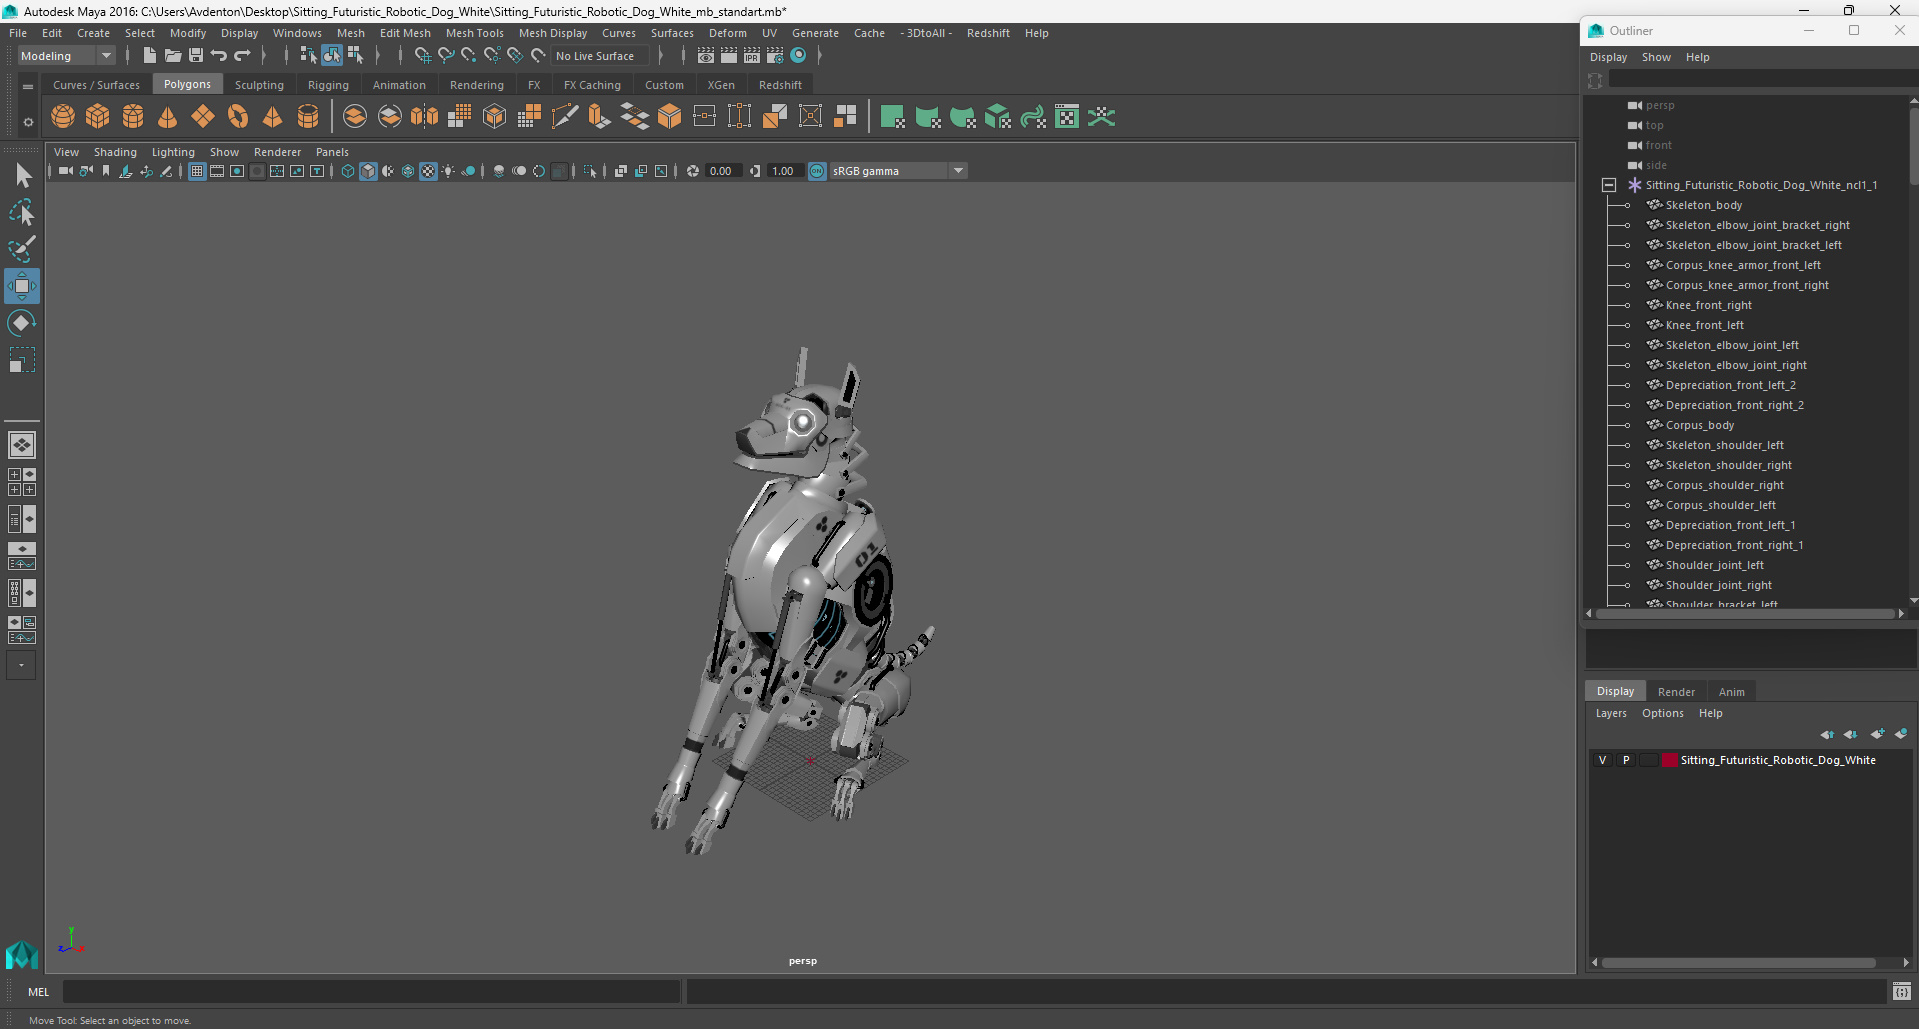This screenshot has width=1919, height=1029.
Task: Toggle color management ON button
Action: (x=817, y=171)
